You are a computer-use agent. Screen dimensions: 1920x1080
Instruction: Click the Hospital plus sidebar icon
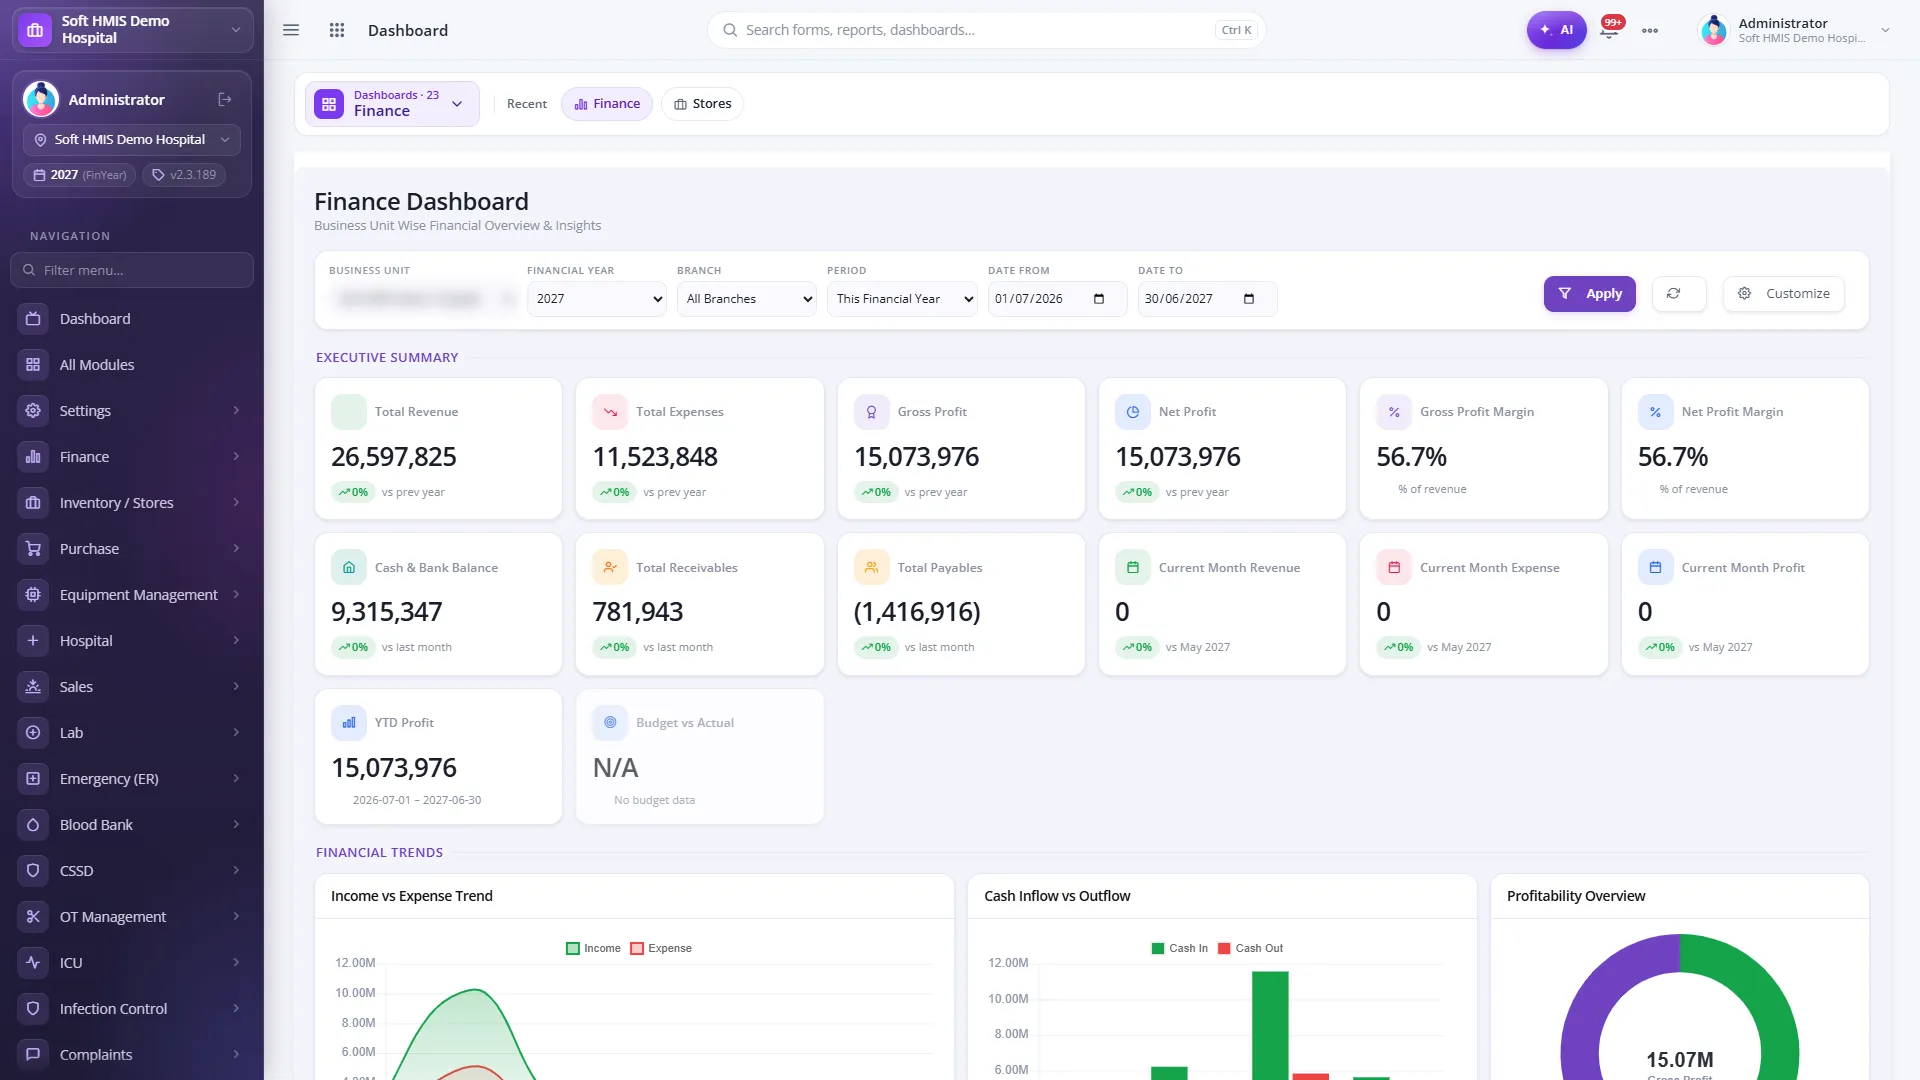coord(33,641)
